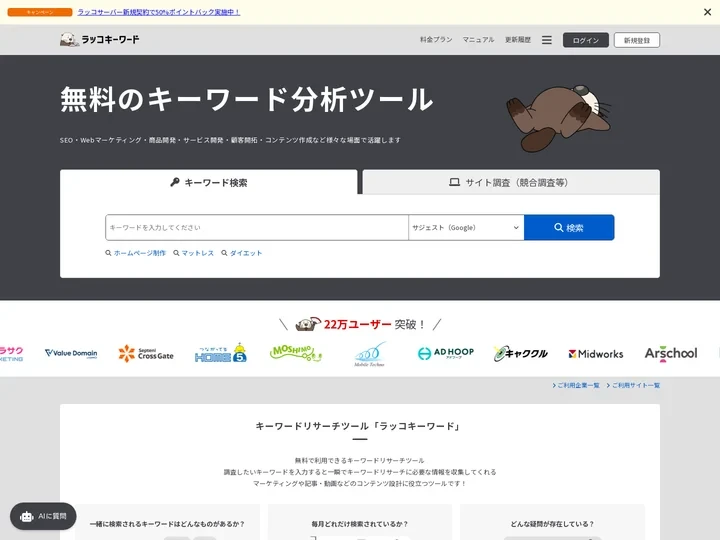Click the keyword input field
720x540 pixels.
(257, 227)
